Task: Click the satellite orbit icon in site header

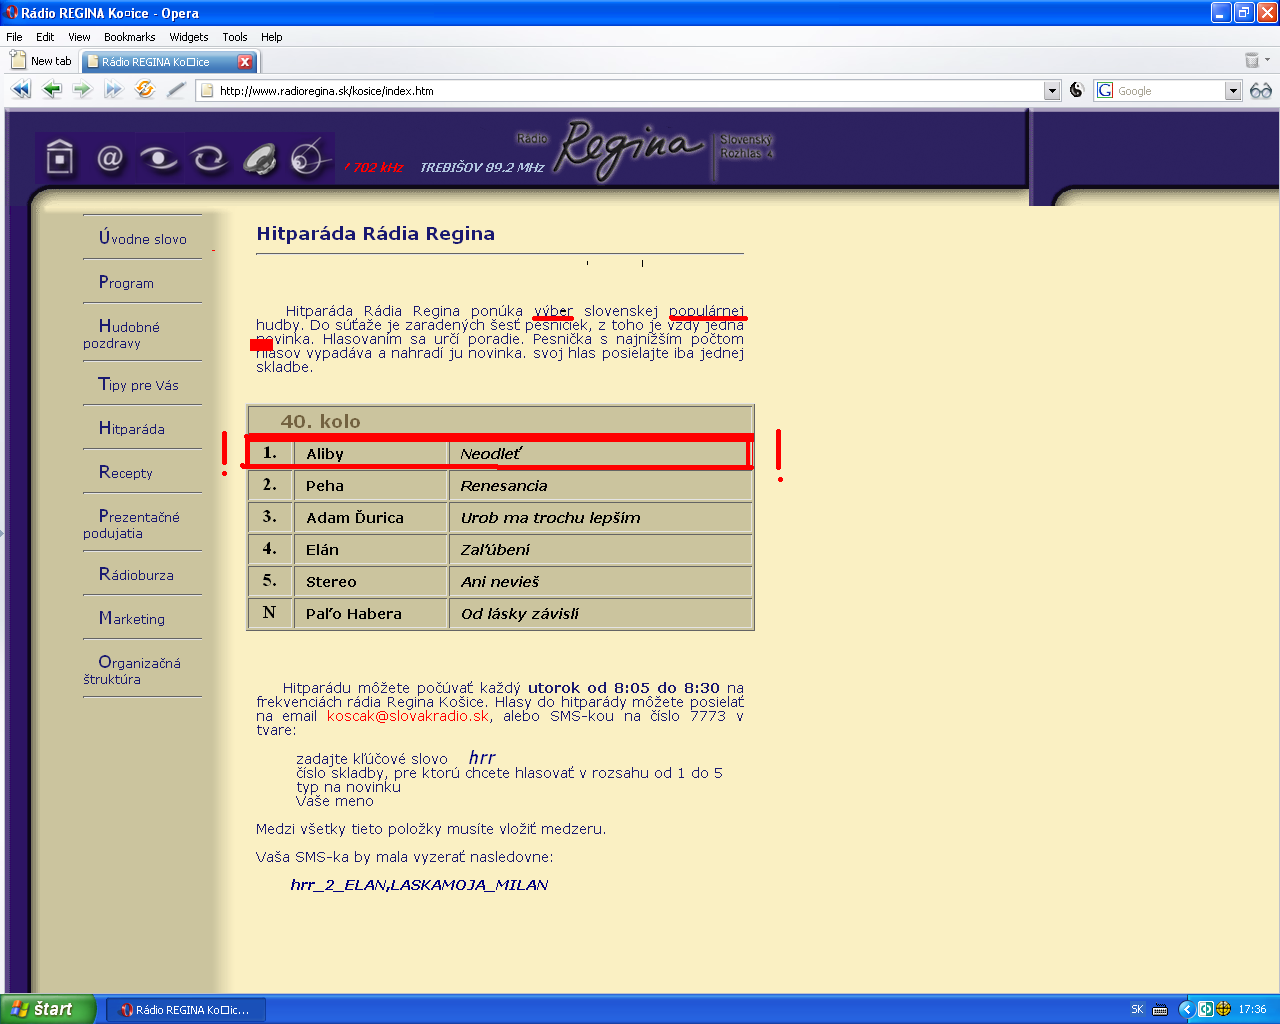Action: (x=310, y=157)
